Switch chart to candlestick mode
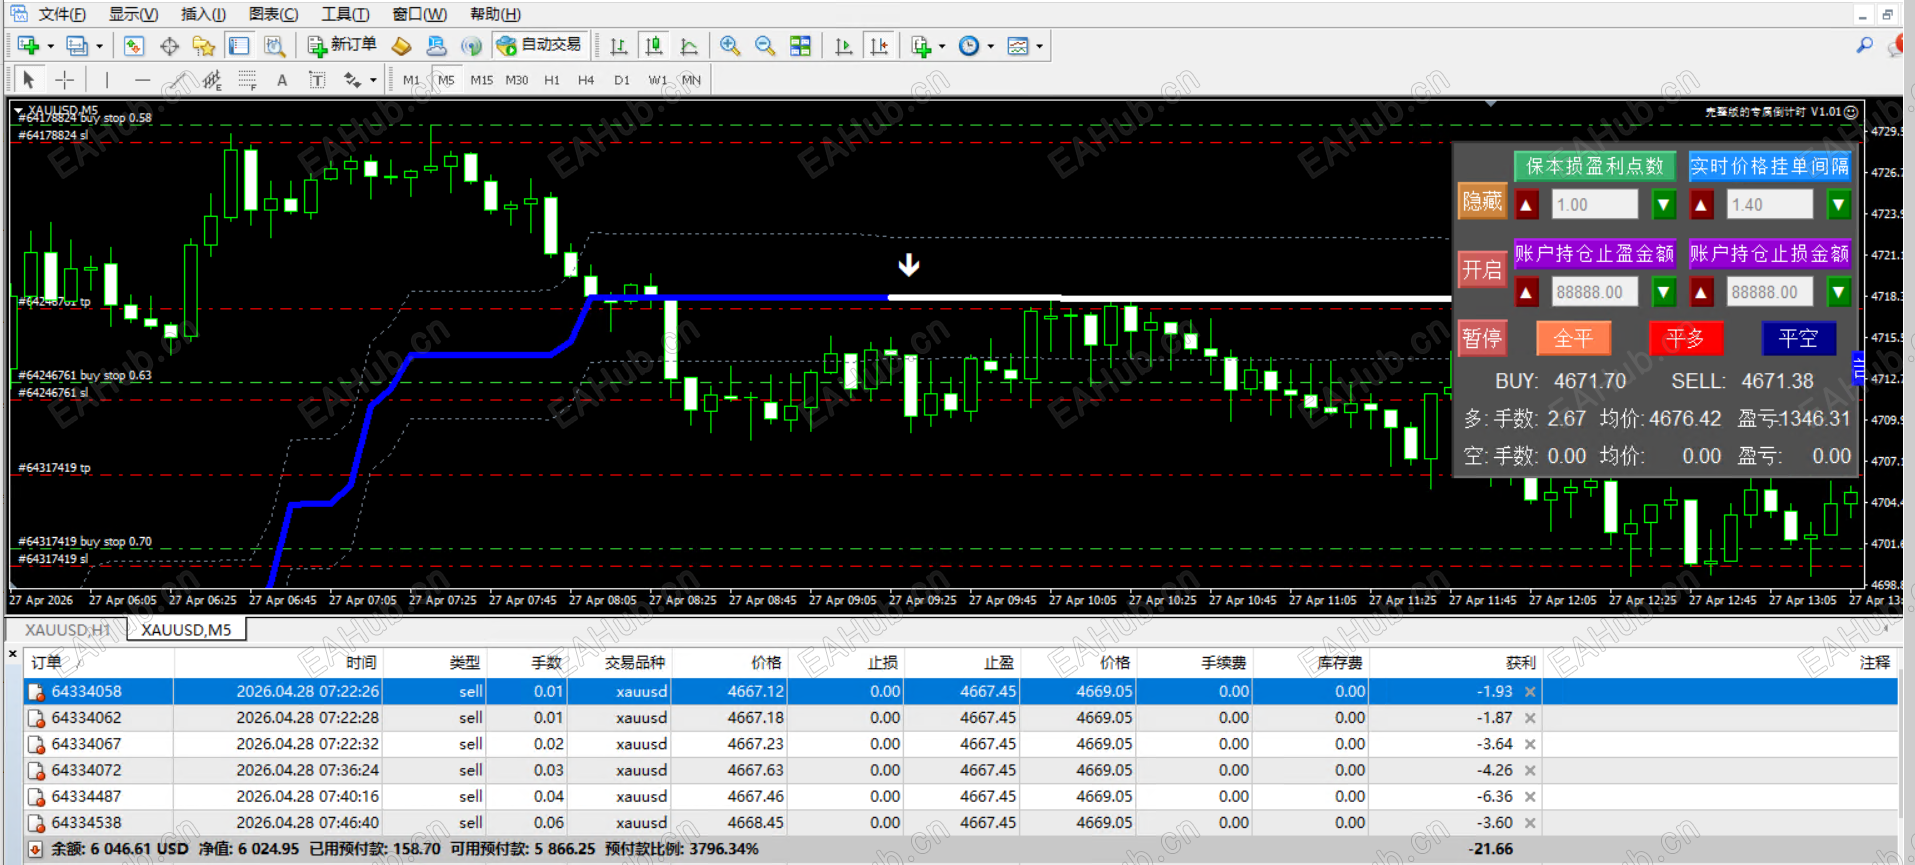This screenshot has height=865, width=1915. (x=654, y=46)
